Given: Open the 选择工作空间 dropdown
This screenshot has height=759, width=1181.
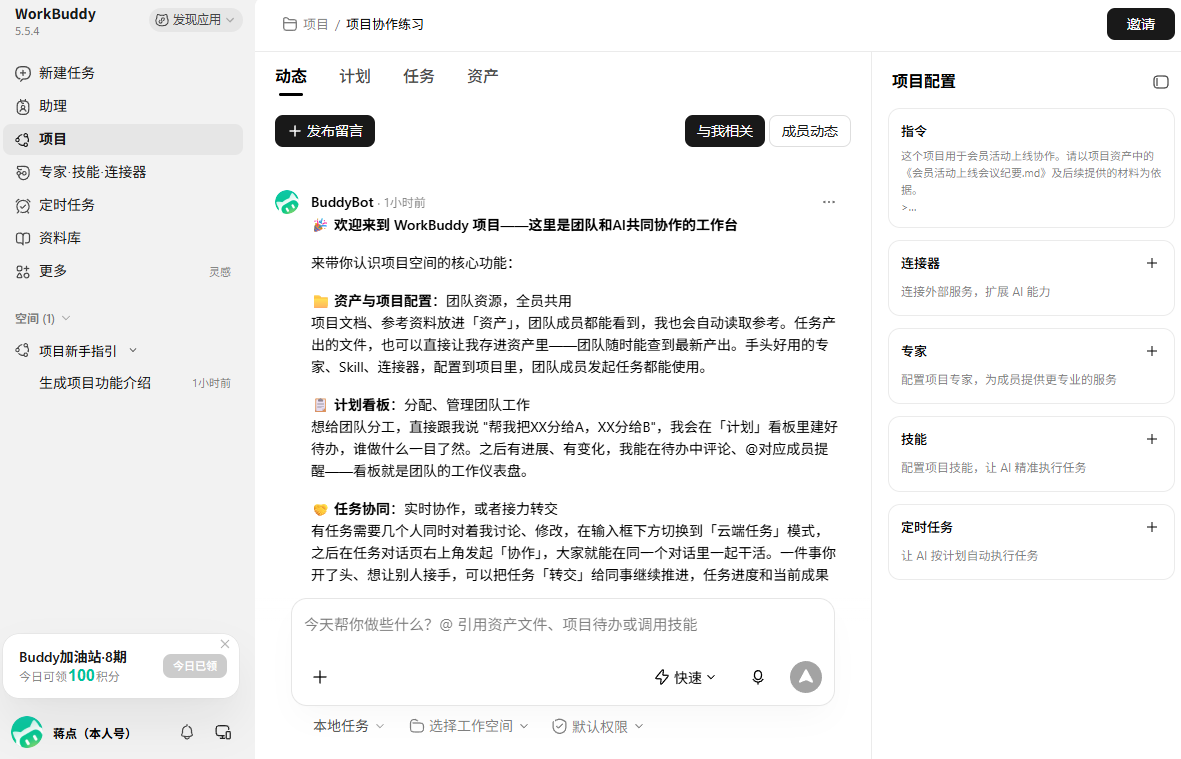Looking at the screenshot, I should (x=468, y=726).
